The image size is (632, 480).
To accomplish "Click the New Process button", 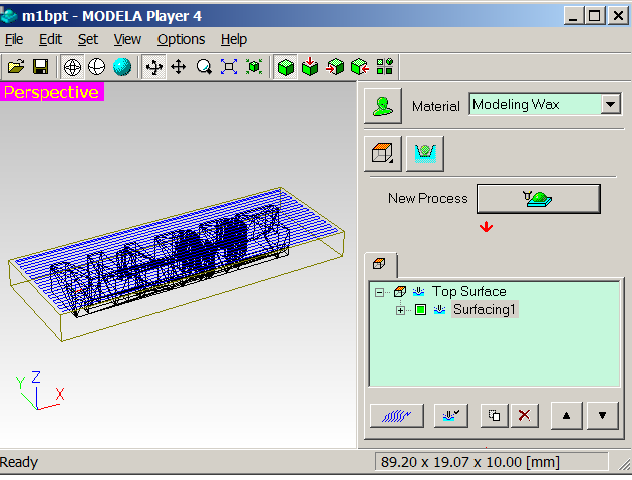I will point(538,199).
